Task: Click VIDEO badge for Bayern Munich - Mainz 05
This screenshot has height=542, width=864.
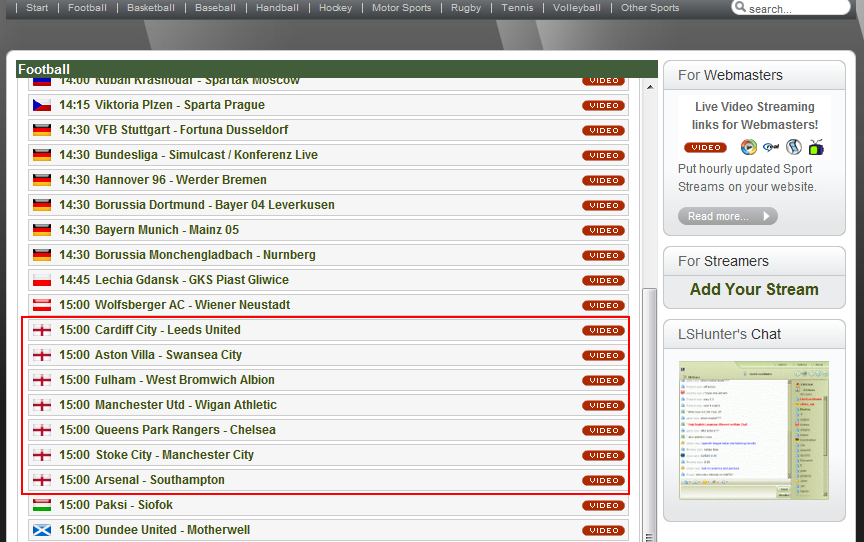Action: pos(603,230)
